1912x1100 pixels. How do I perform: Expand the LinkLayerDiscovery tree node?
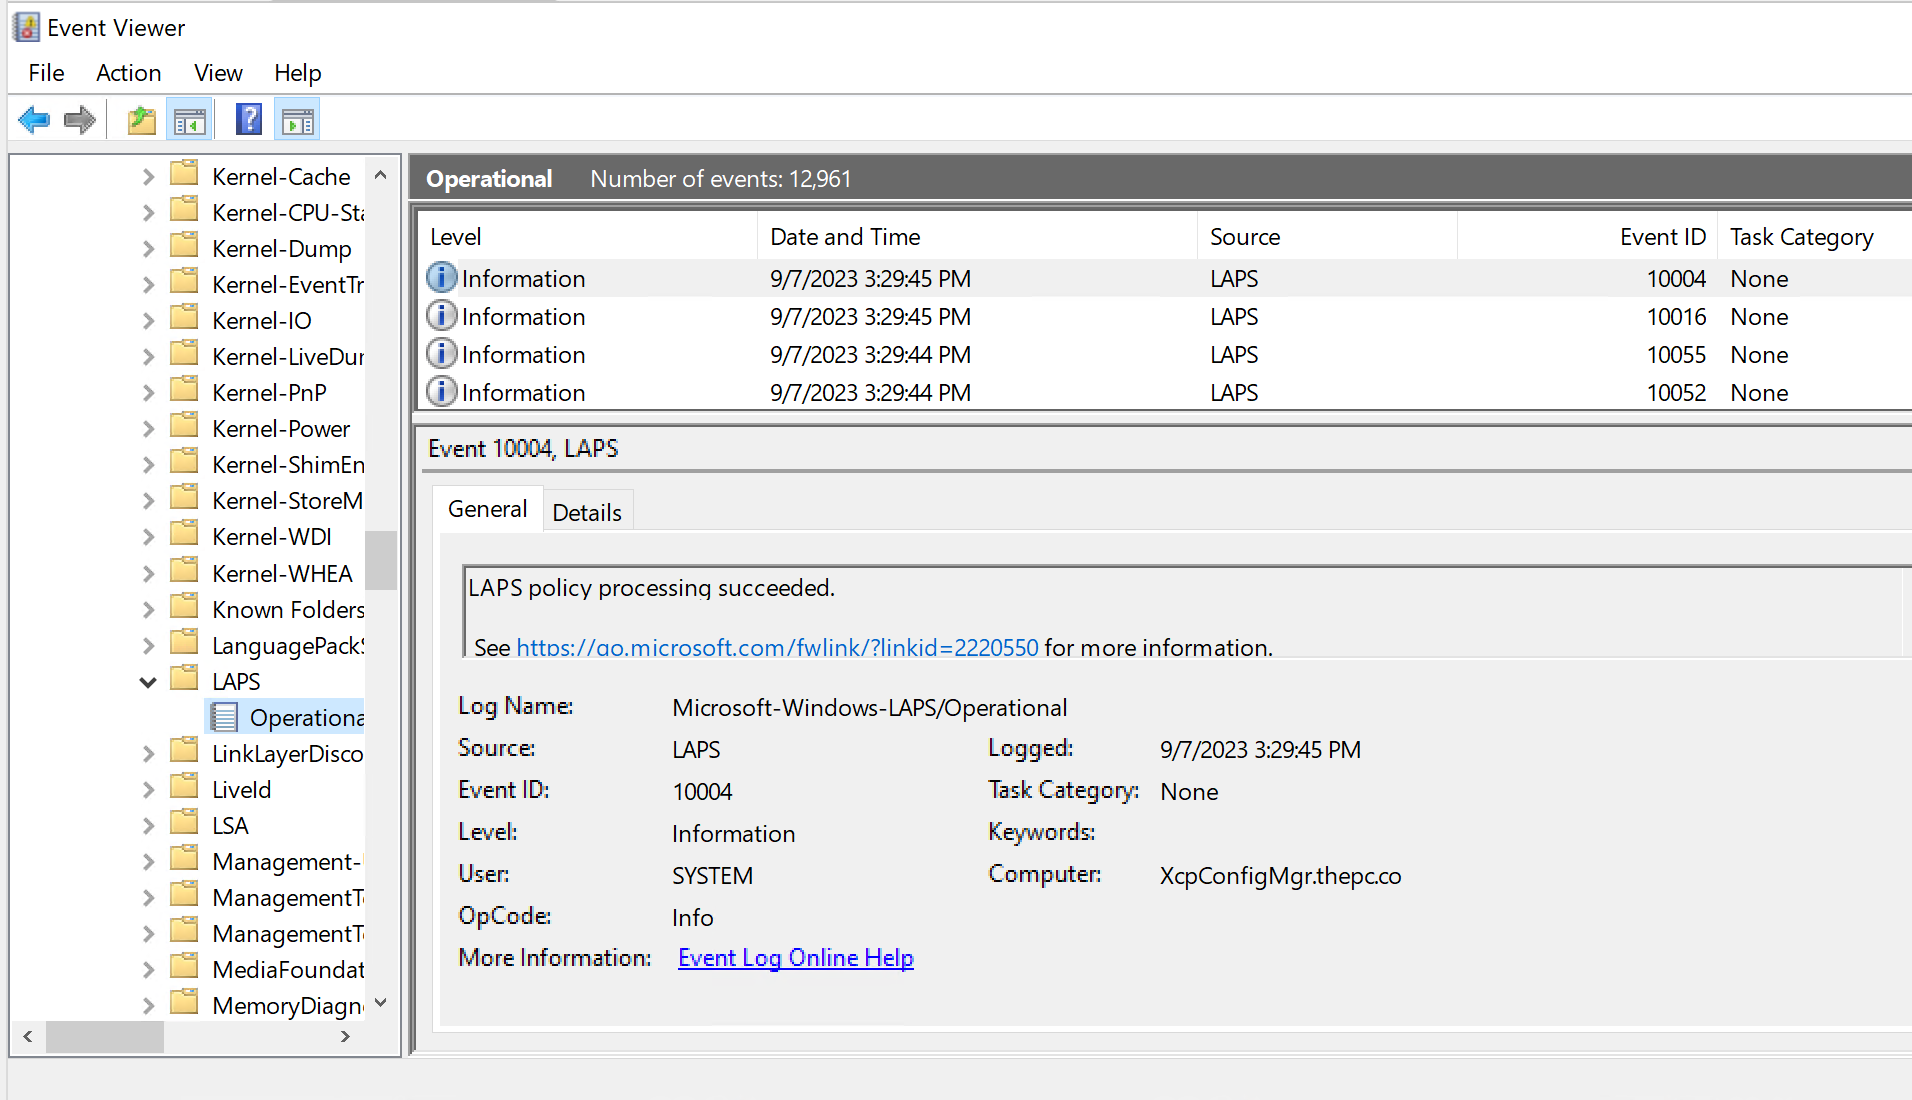pos(148,754)
